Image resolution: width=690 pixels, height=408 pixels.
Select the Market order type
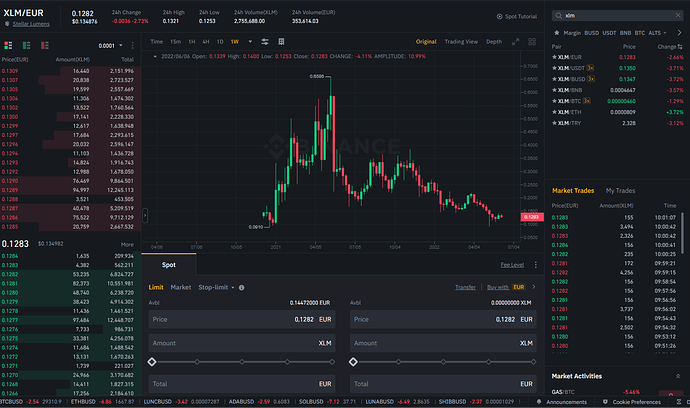[181, 287]
